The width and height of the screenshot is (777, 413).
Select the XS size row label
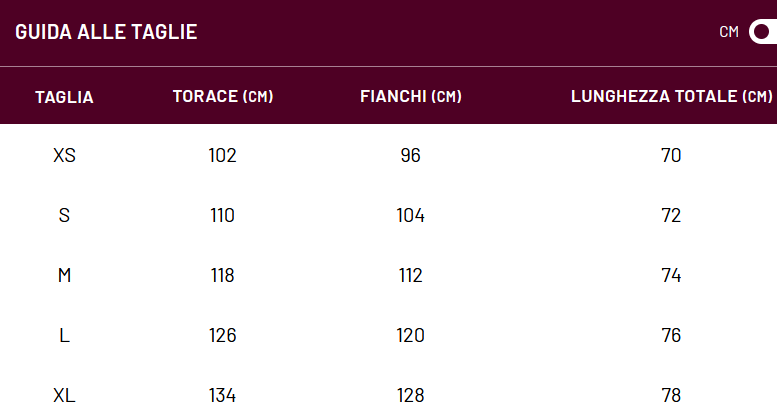tap(64, 156)
